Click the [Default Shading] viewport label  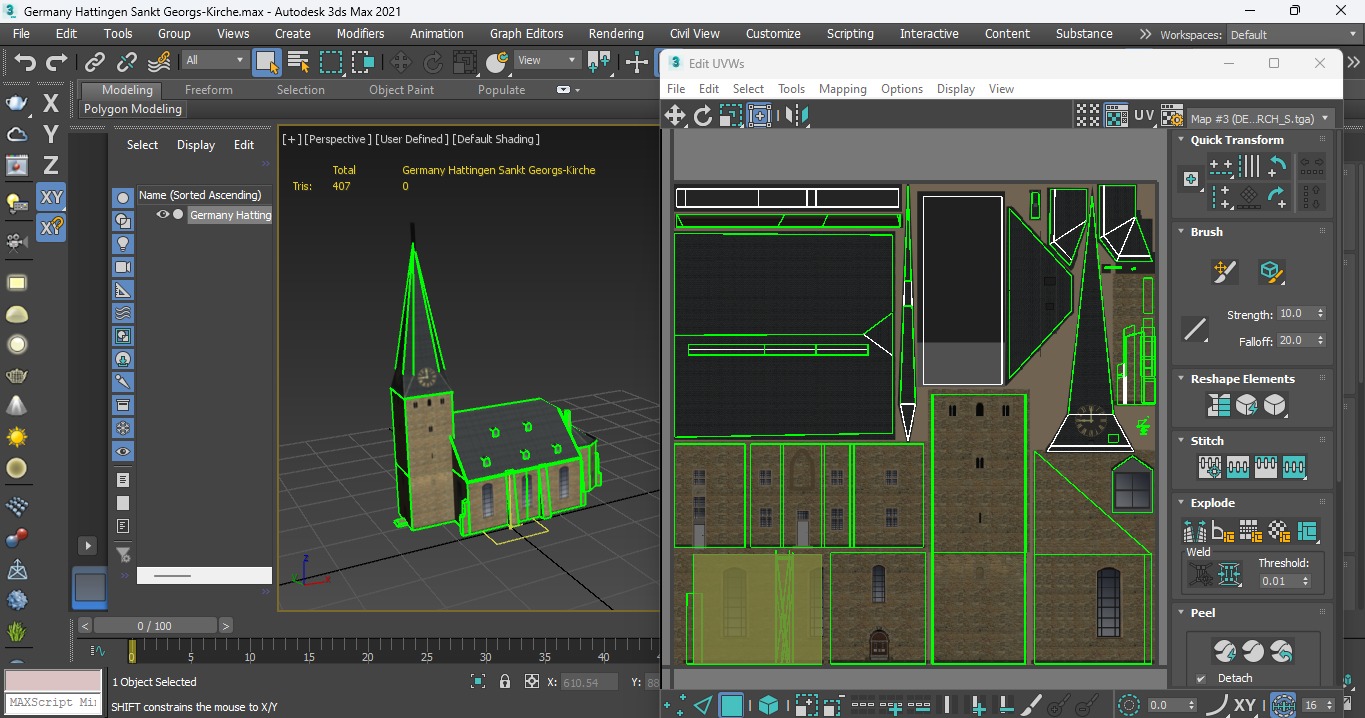[497, 139]
